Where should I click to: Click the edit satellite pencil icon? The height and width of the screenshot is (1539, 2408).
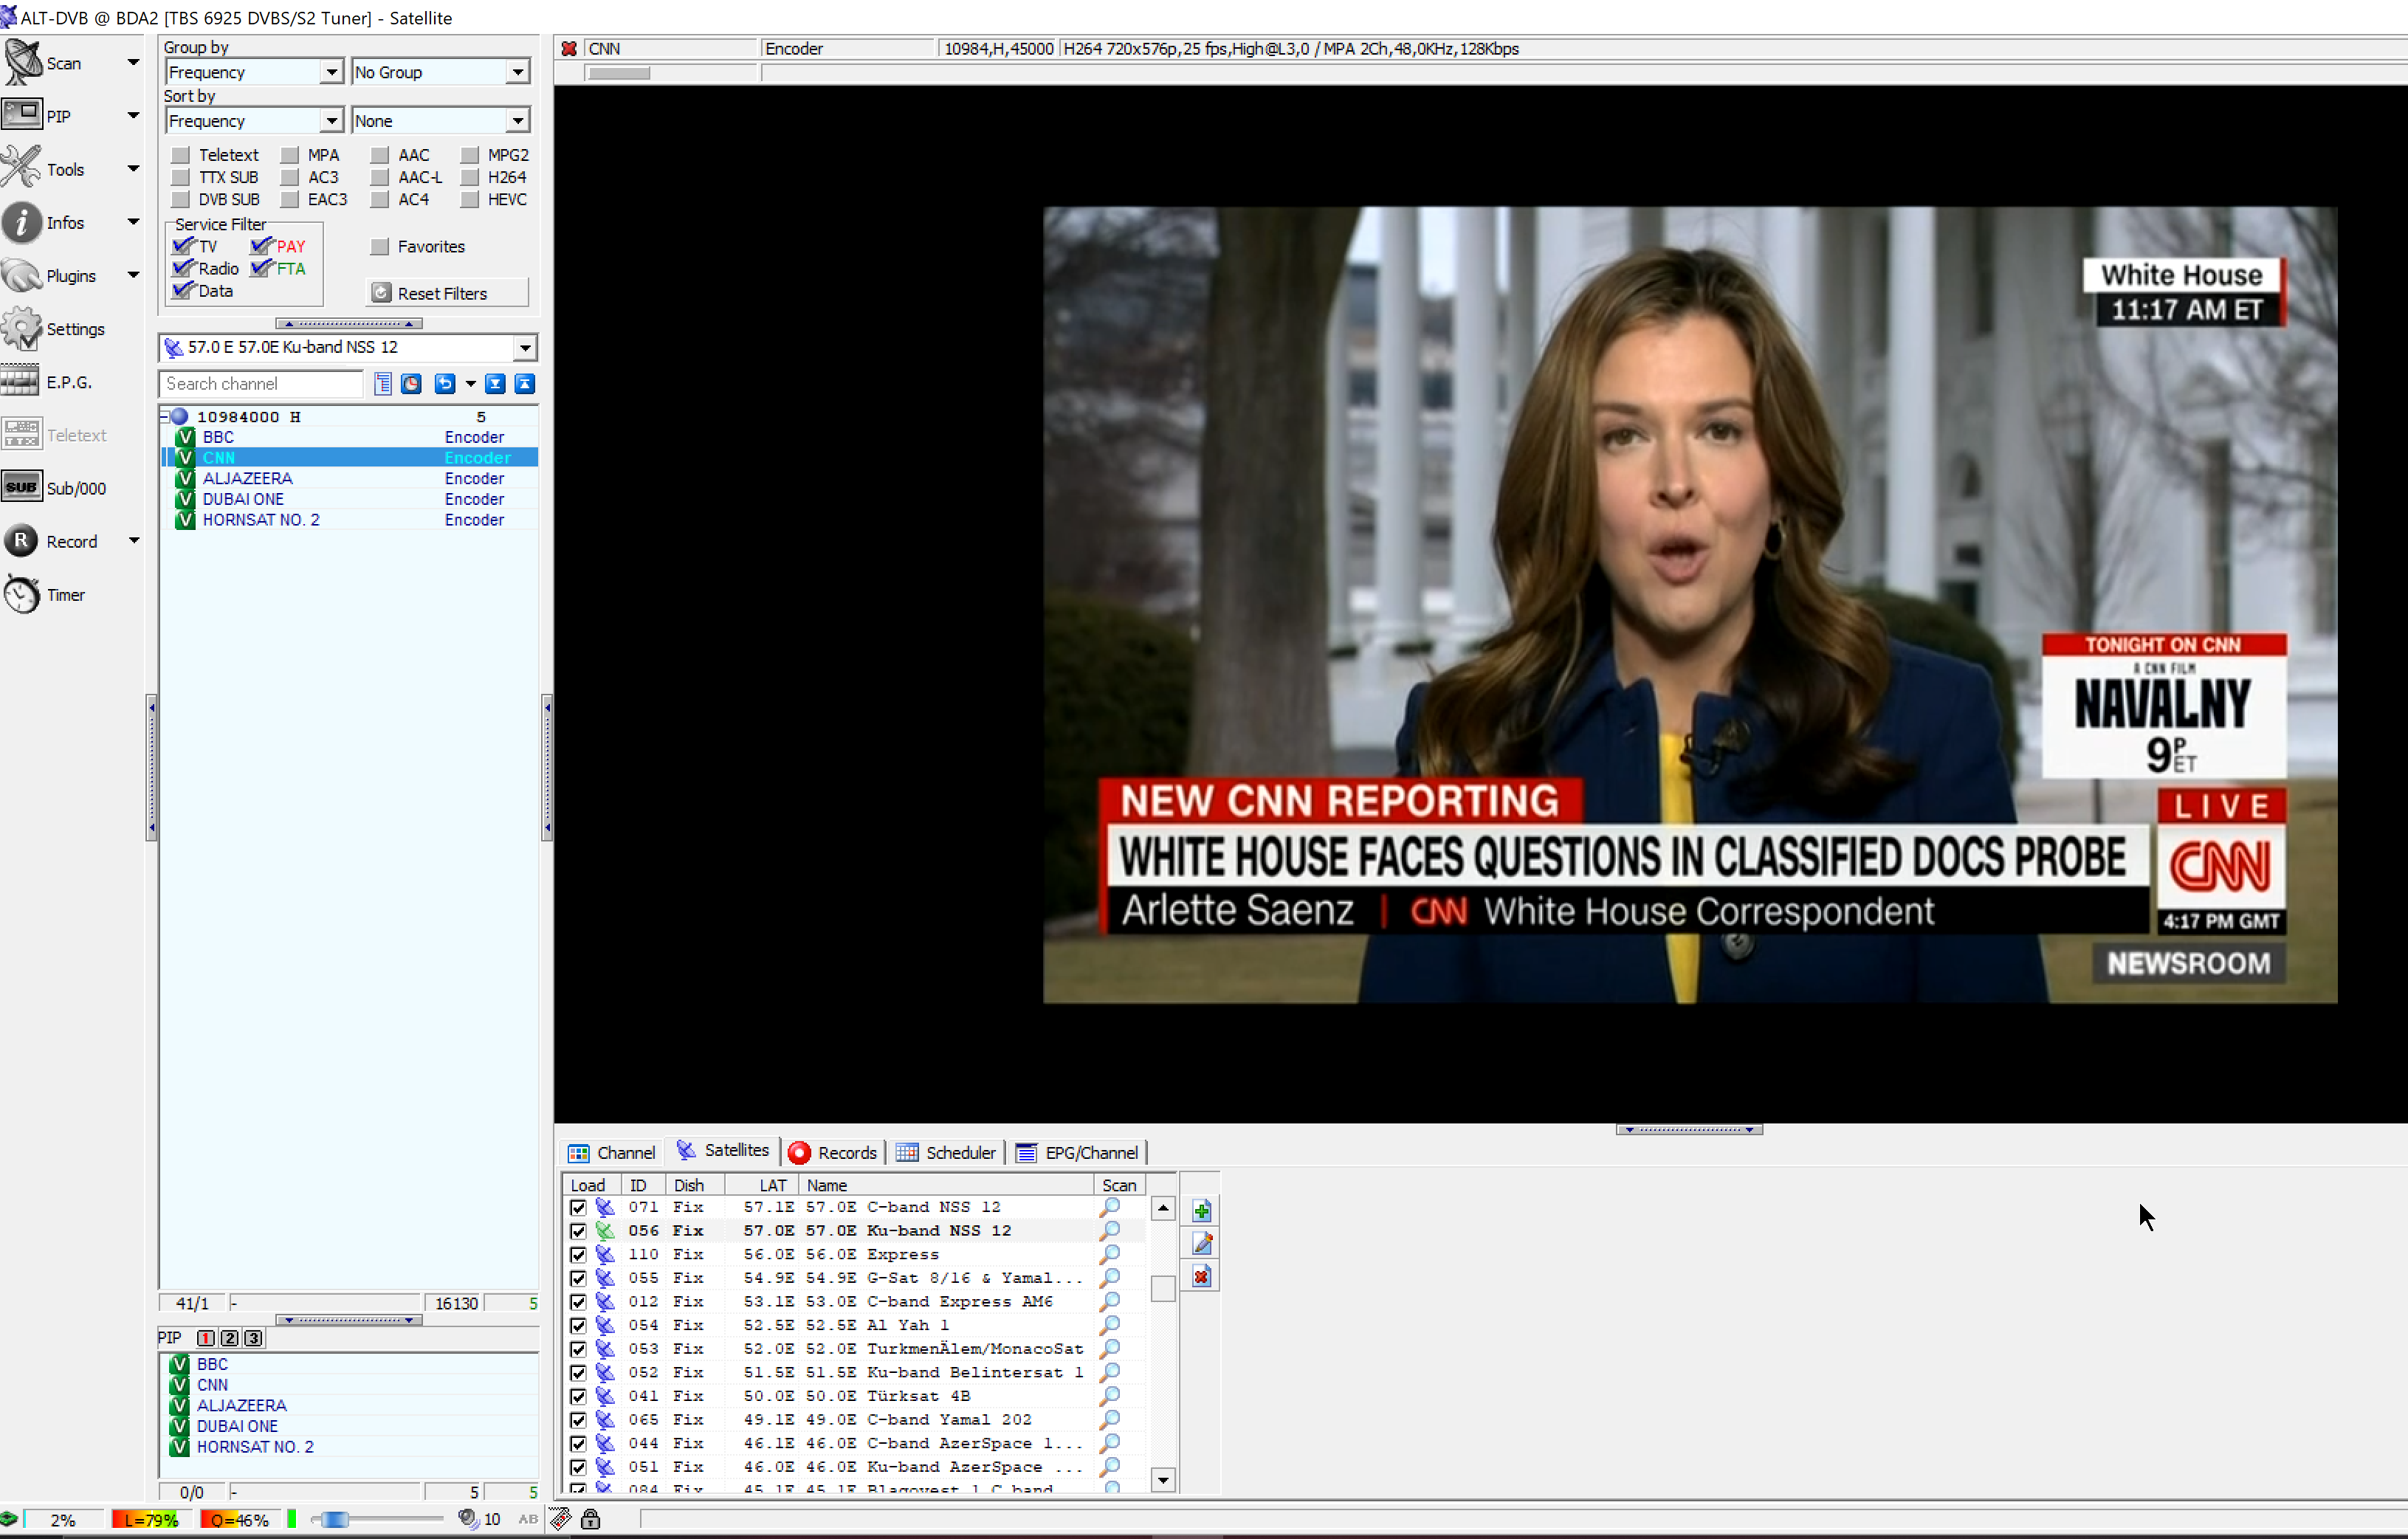[x=1202, y=1243]
